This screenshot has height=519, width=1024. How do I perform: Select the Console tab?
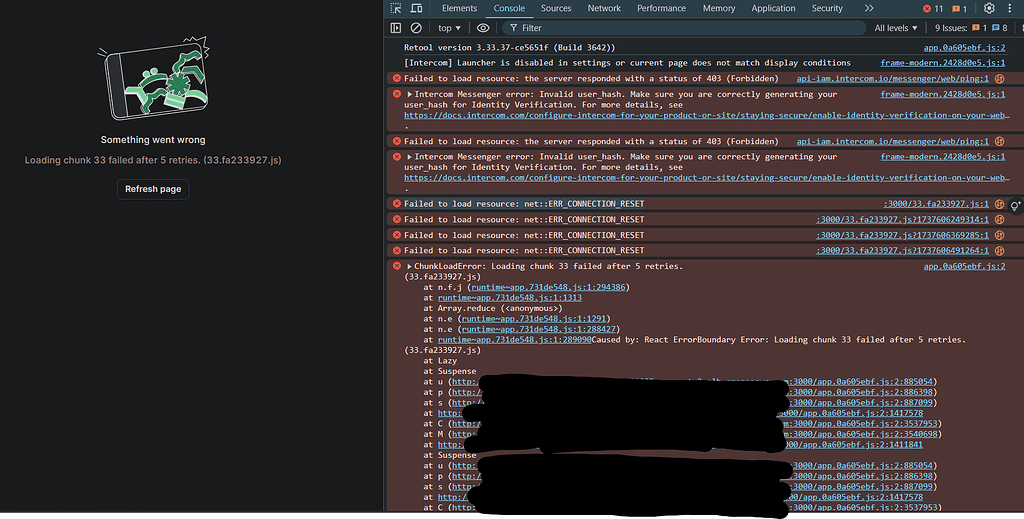point(509,8)
